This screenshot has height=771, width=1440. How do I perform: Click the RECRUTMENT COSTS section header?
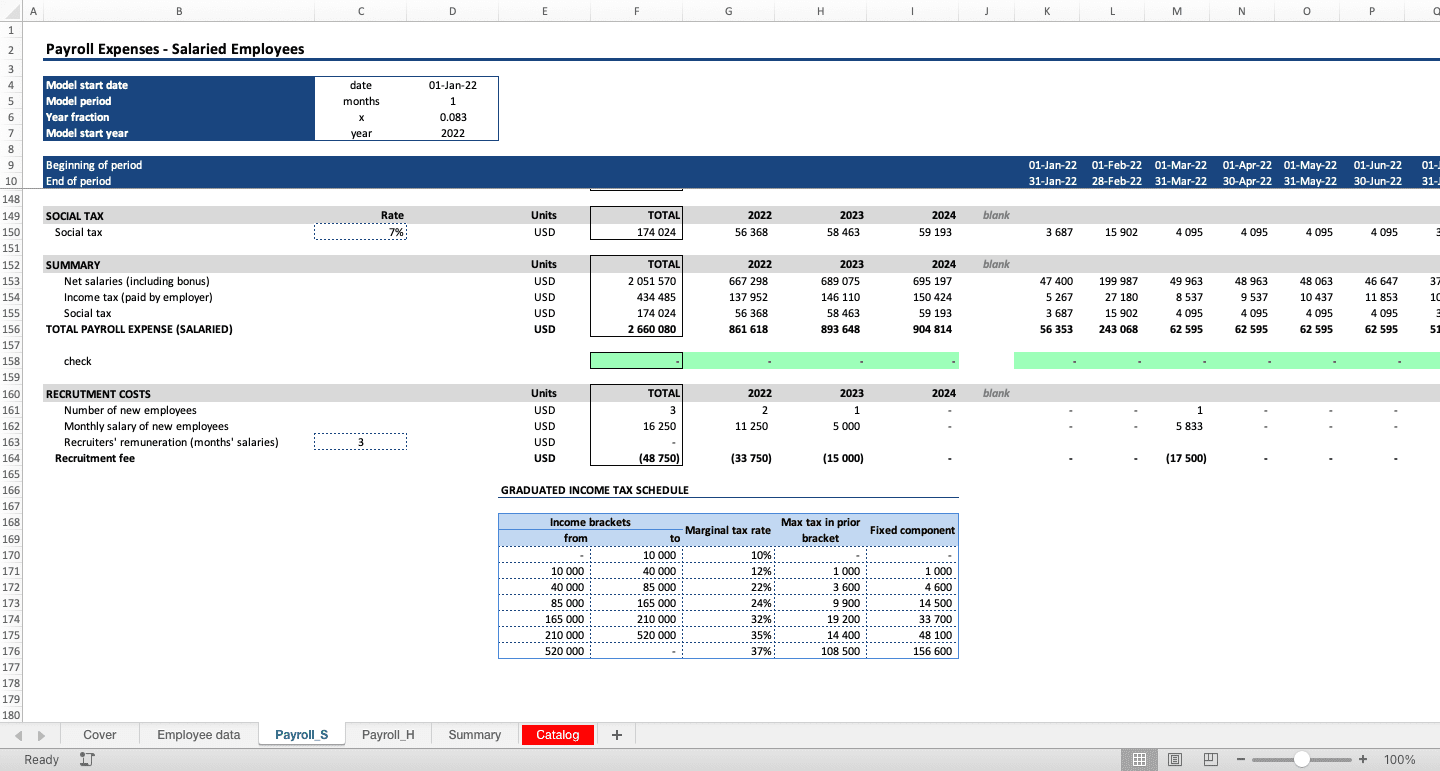98,394
